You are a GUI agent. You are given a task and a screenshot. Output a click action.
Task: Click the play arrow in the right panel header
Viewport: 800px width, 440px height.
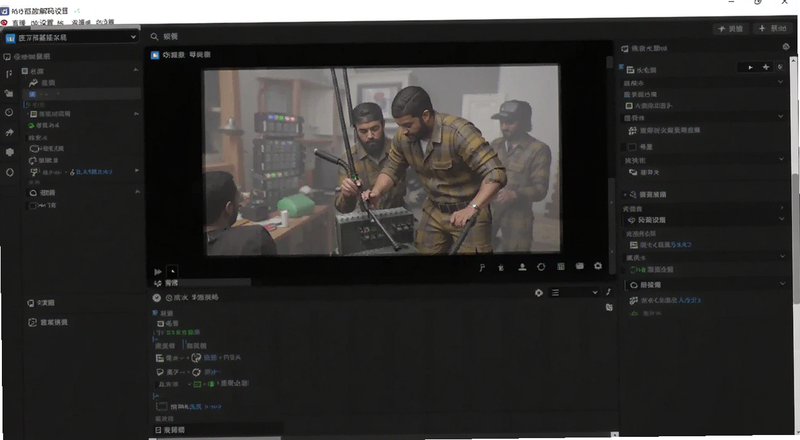point(750,67)
